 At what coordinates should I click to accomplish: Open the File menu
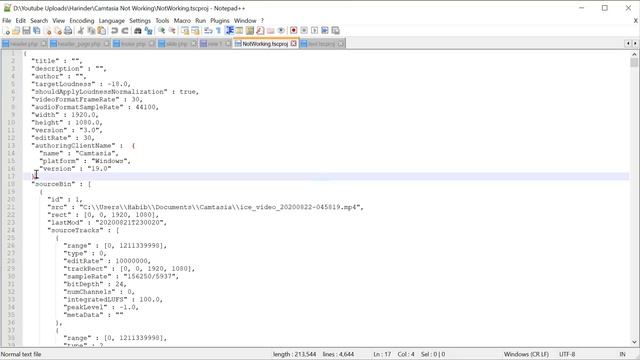click(x=7, y=20)
